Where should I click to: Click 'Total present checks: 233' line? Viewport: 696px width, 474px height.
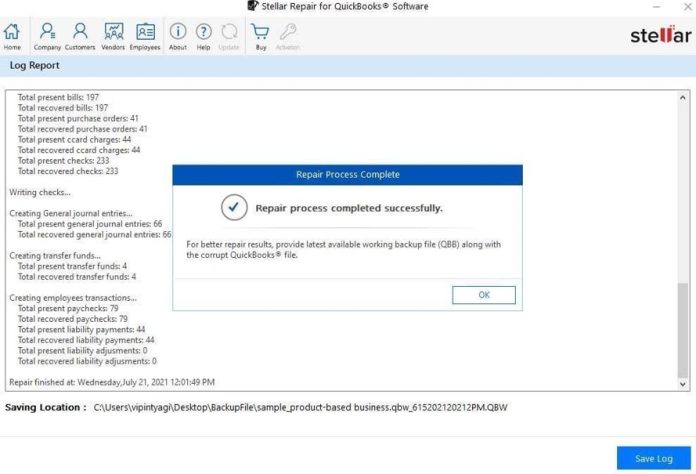pyautogui.click(x=63, y=161)
